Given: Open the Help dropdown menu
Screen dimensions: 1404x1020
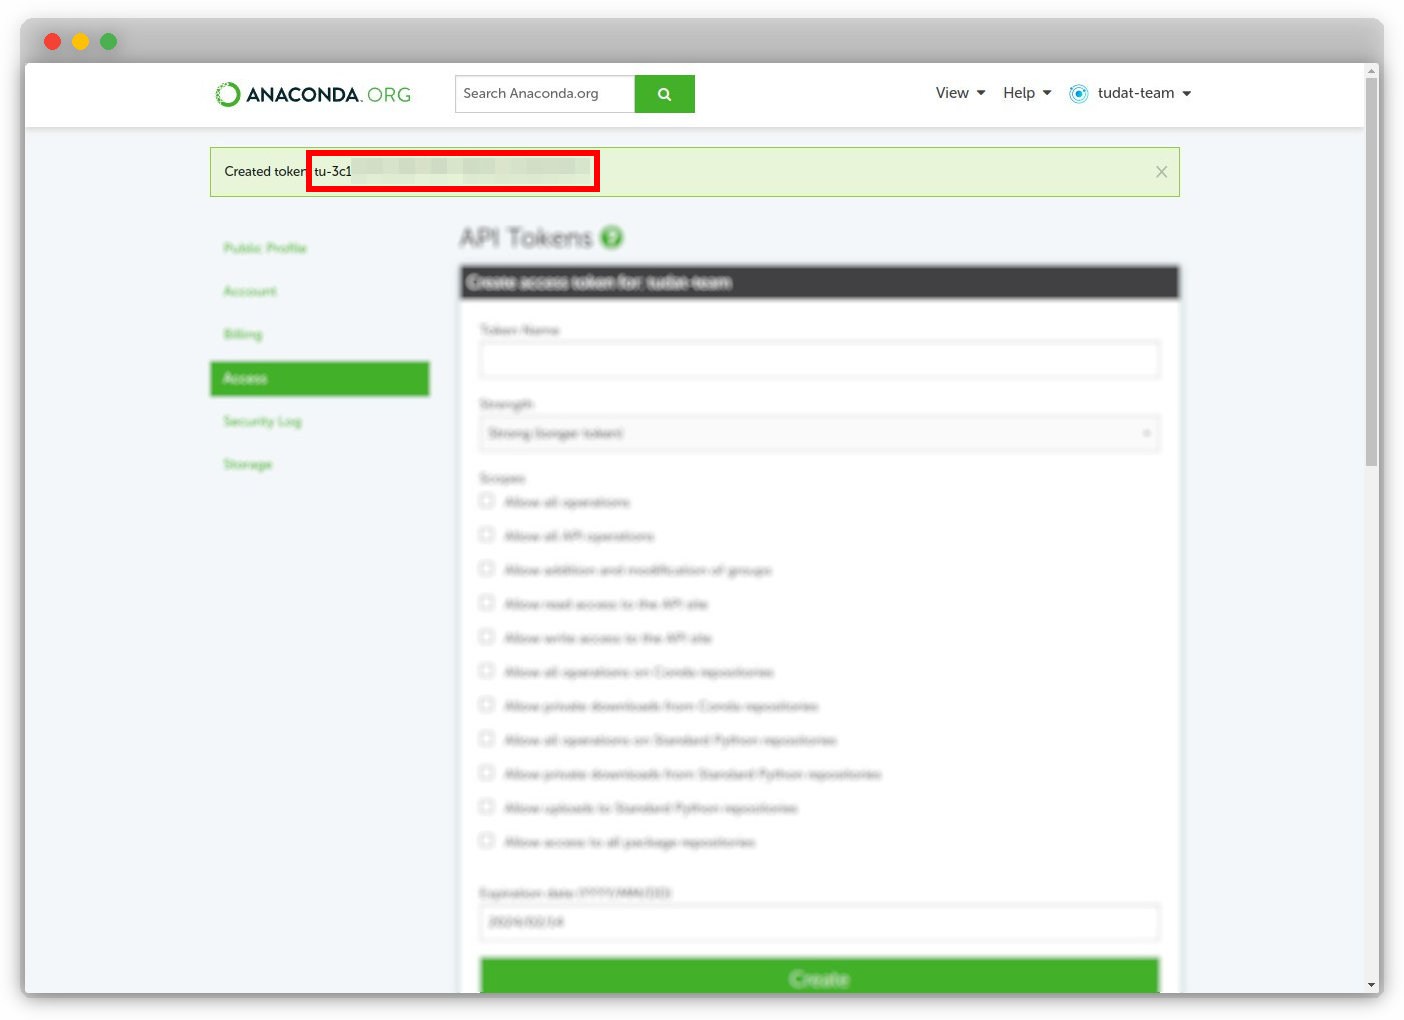Looking at the screenshot, I should (x=1027, y=93).
